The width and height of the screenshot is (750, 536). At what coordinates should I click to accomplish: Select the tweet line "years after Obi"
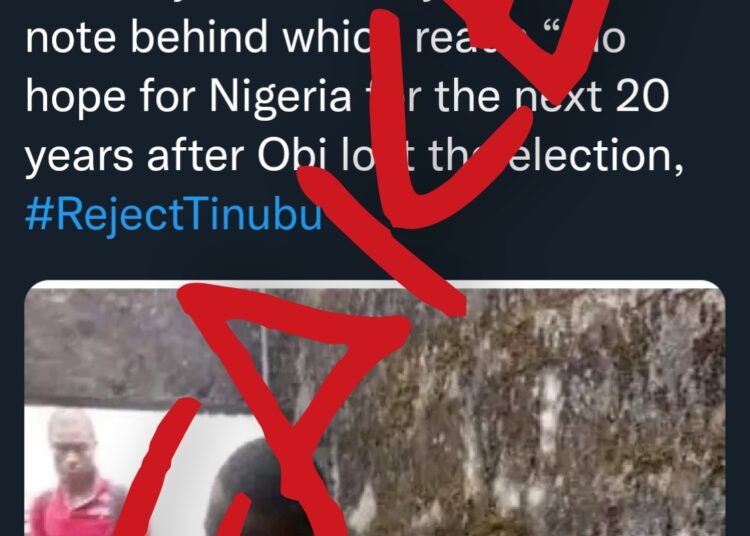click(x=354, y=156)
